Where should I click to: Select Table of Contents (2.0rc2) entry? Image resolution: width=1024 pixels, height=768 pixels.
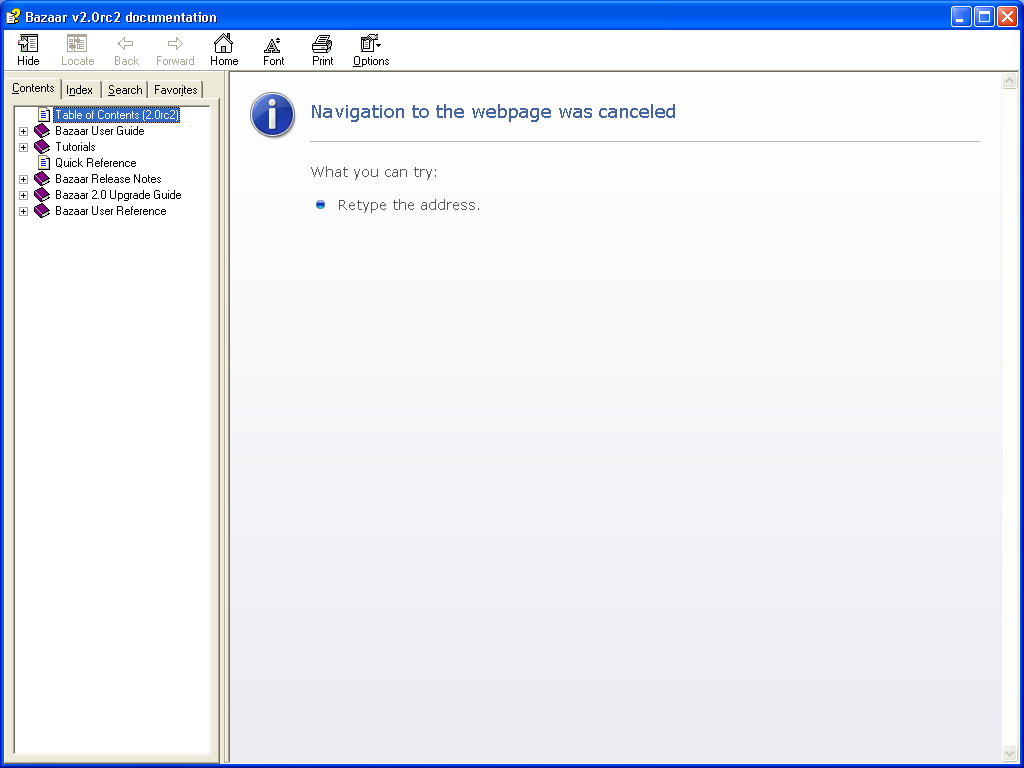tap(116, 115)
